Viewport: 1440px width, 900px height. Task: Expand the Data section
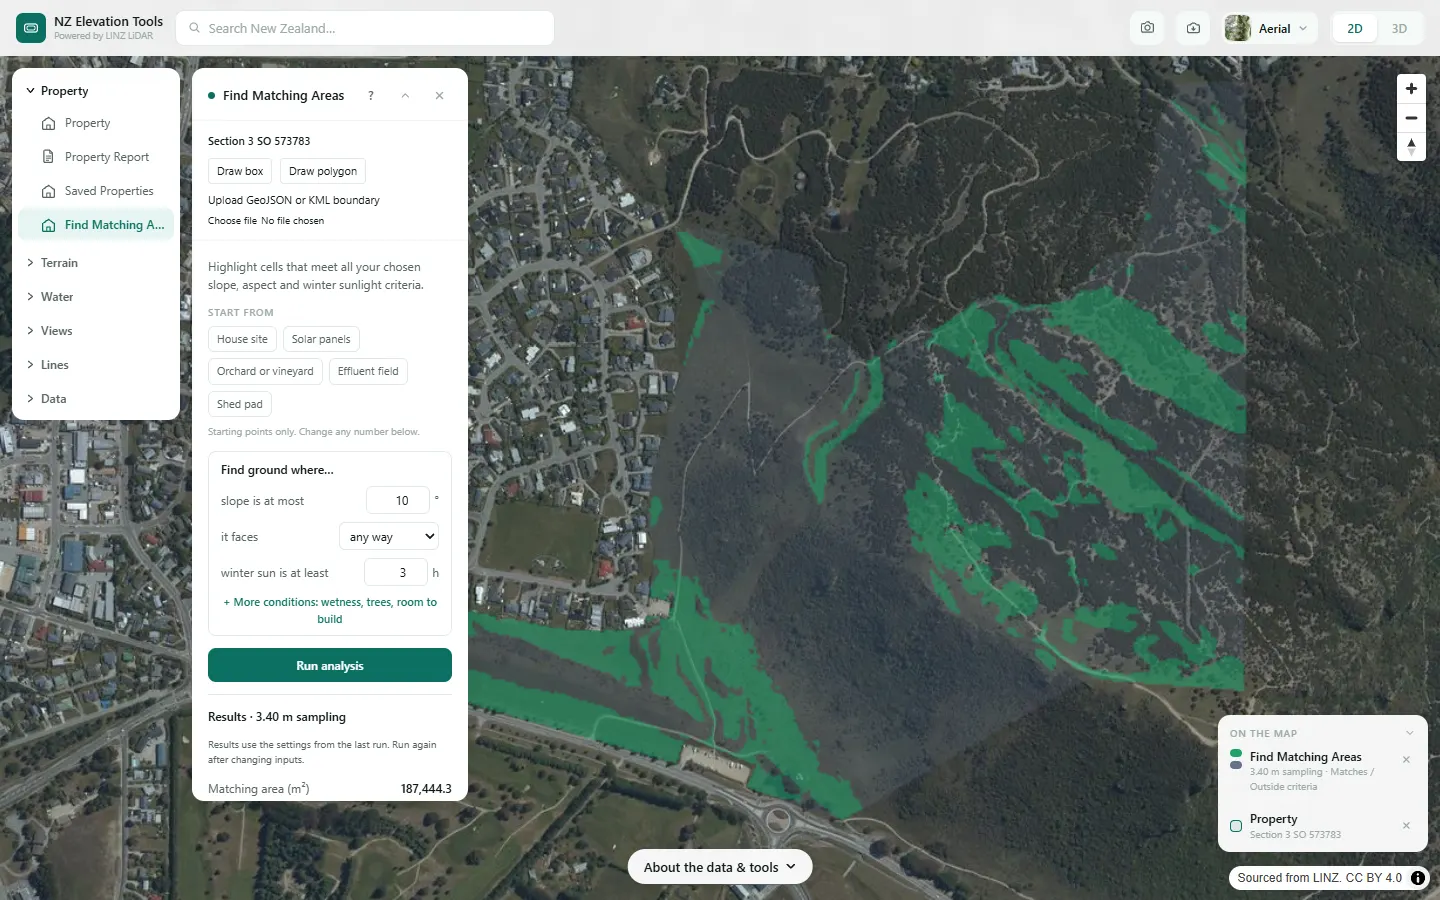point(96,399)
